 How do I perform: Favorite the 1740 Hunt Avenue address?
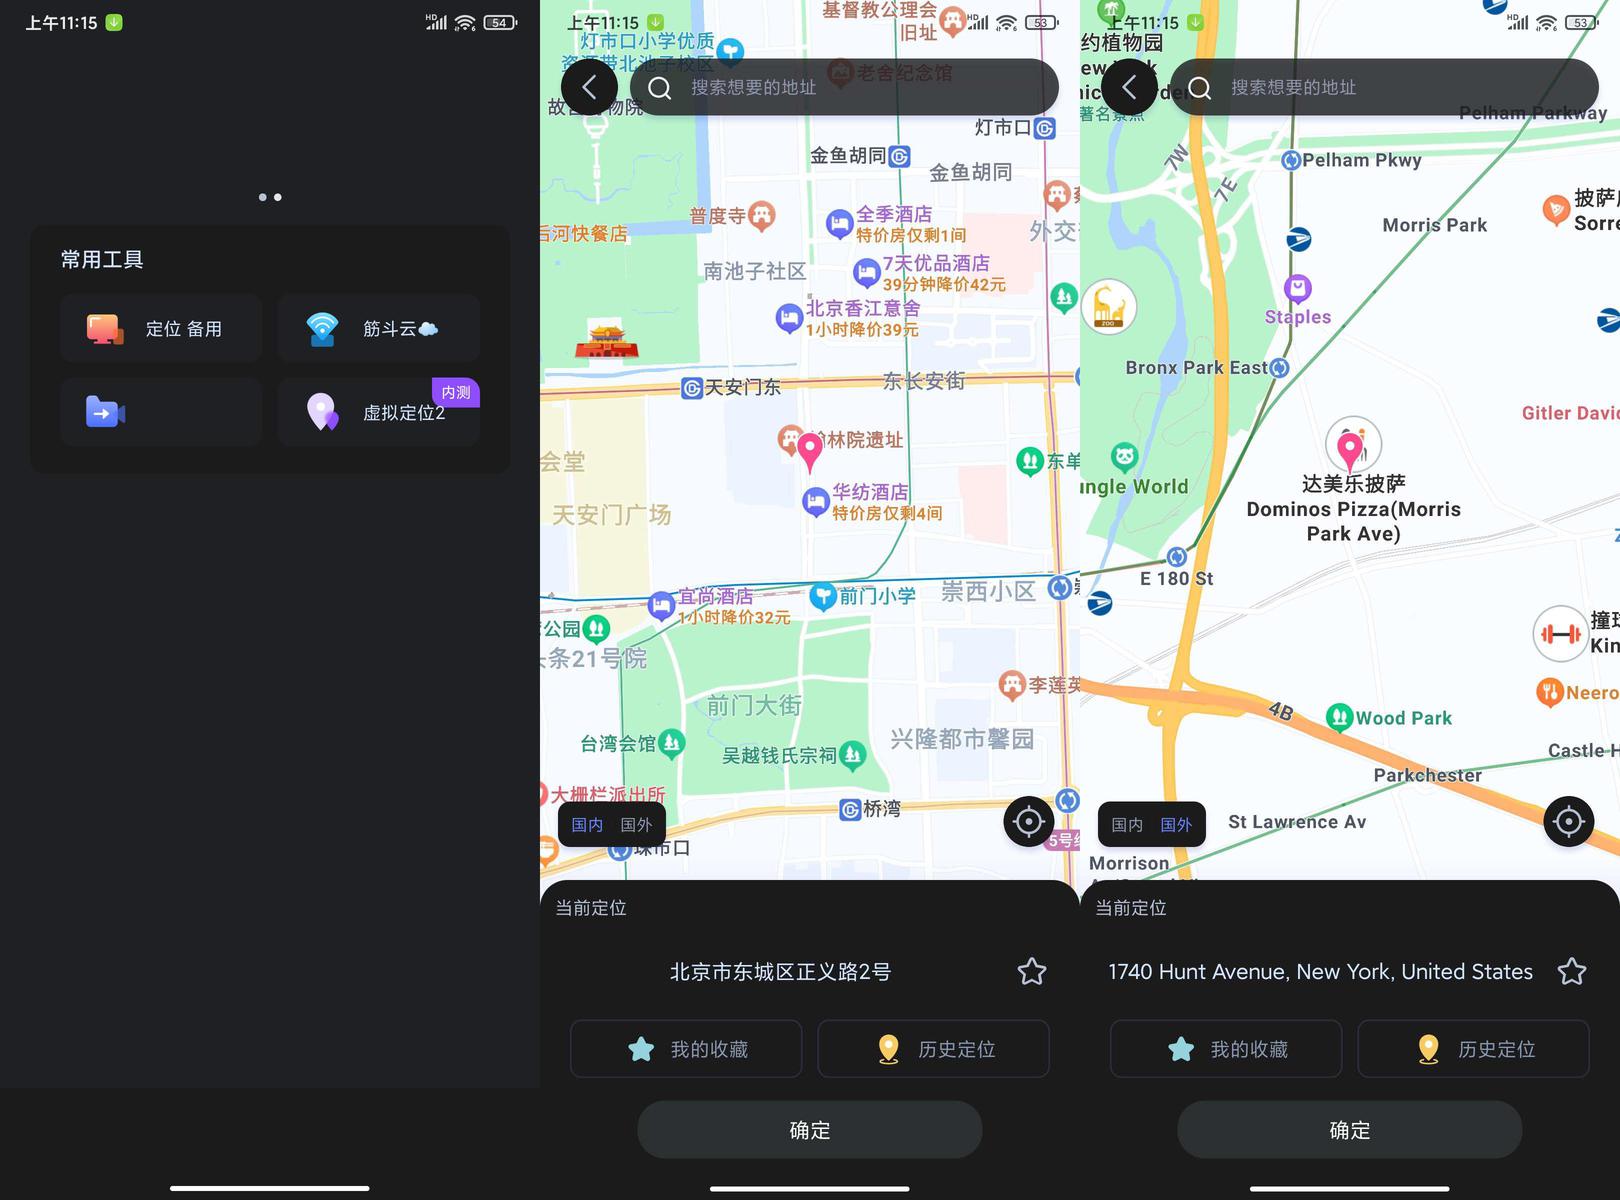tap(1572, 971)
